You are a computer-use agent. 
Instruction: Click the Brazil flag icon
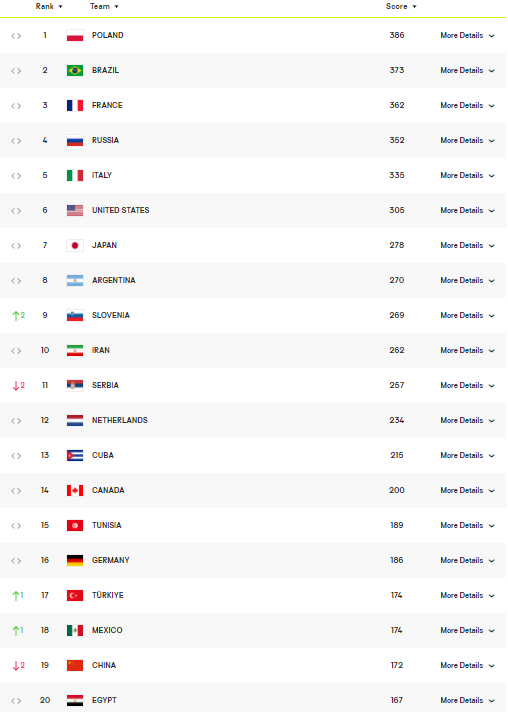[75, 70]
